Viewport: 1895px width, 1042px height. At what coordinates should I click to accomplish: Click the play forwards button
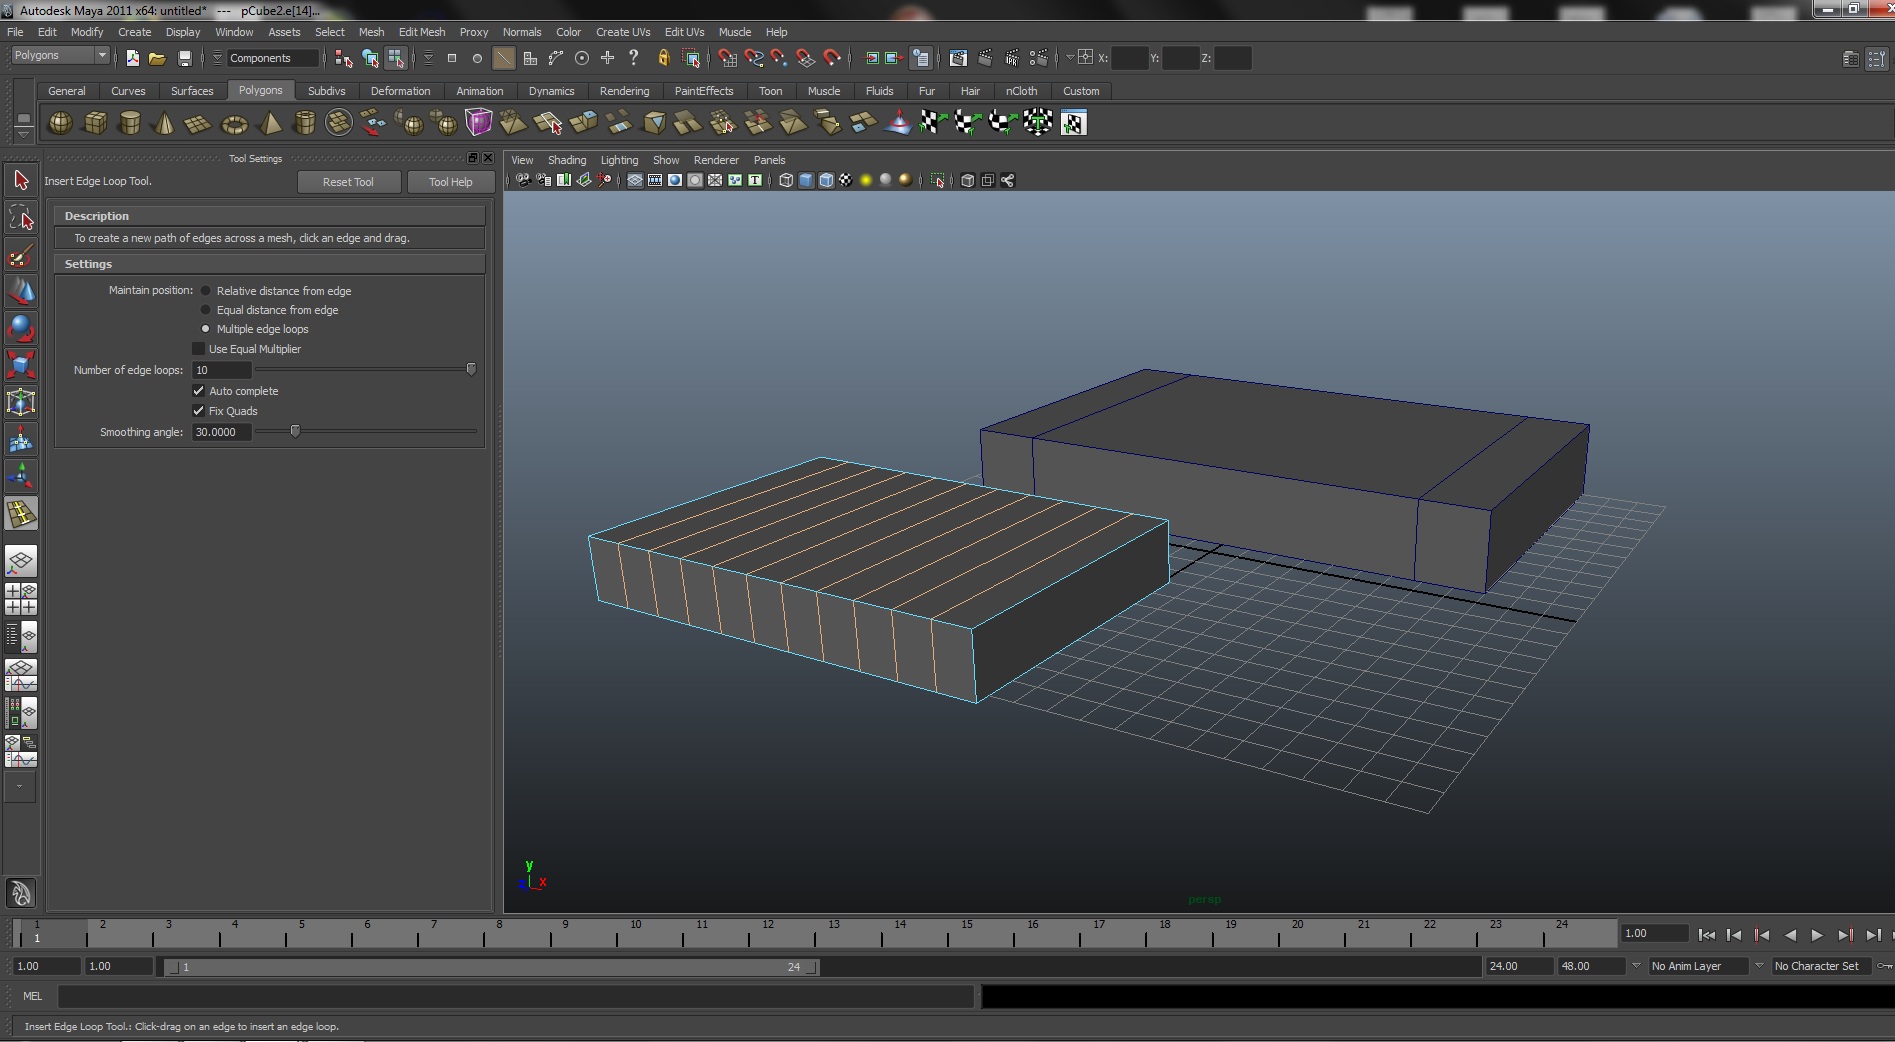pyautogui.click(x=1817, y=935)
